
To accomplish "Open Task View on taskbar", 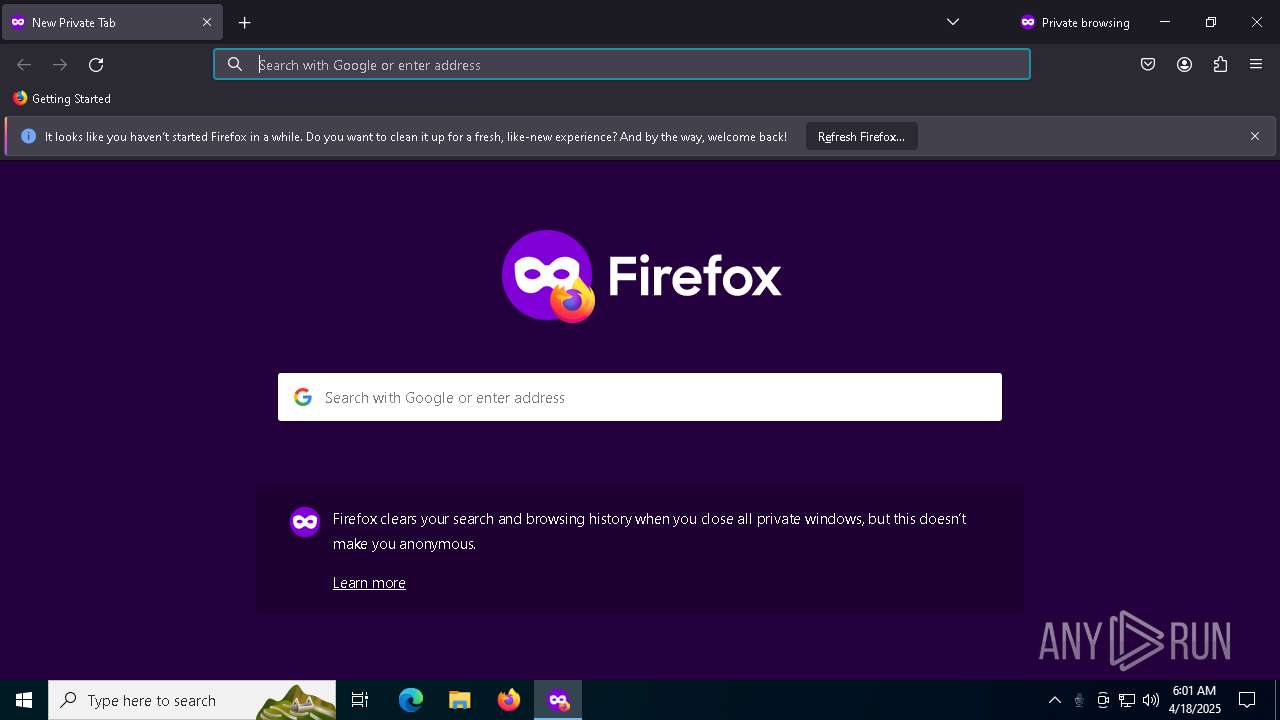I will [x=360, y=701].
